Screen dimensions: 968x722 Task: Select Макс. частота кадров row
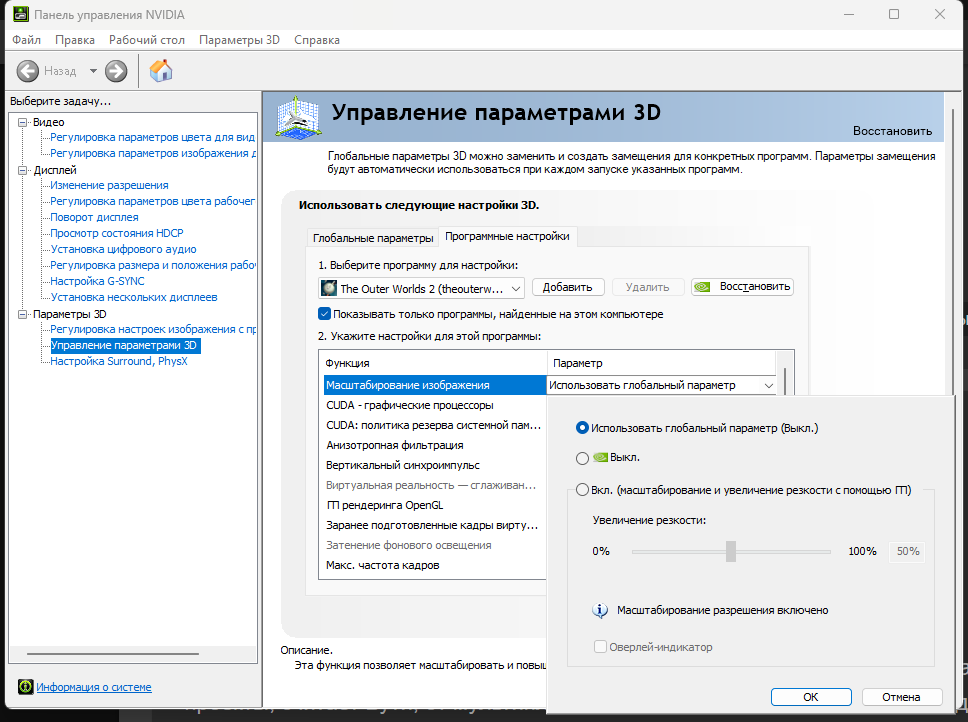(x=435, y=565)
